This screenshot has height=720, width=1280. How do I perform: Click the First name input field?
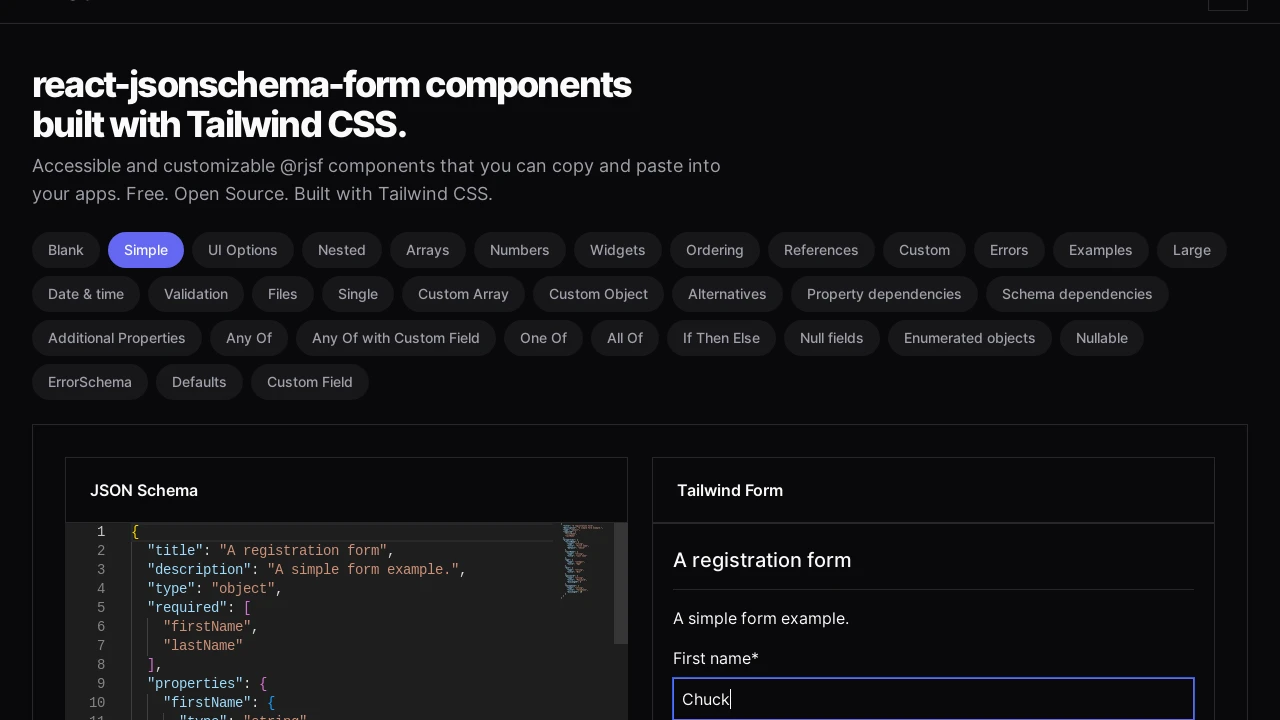934,699
